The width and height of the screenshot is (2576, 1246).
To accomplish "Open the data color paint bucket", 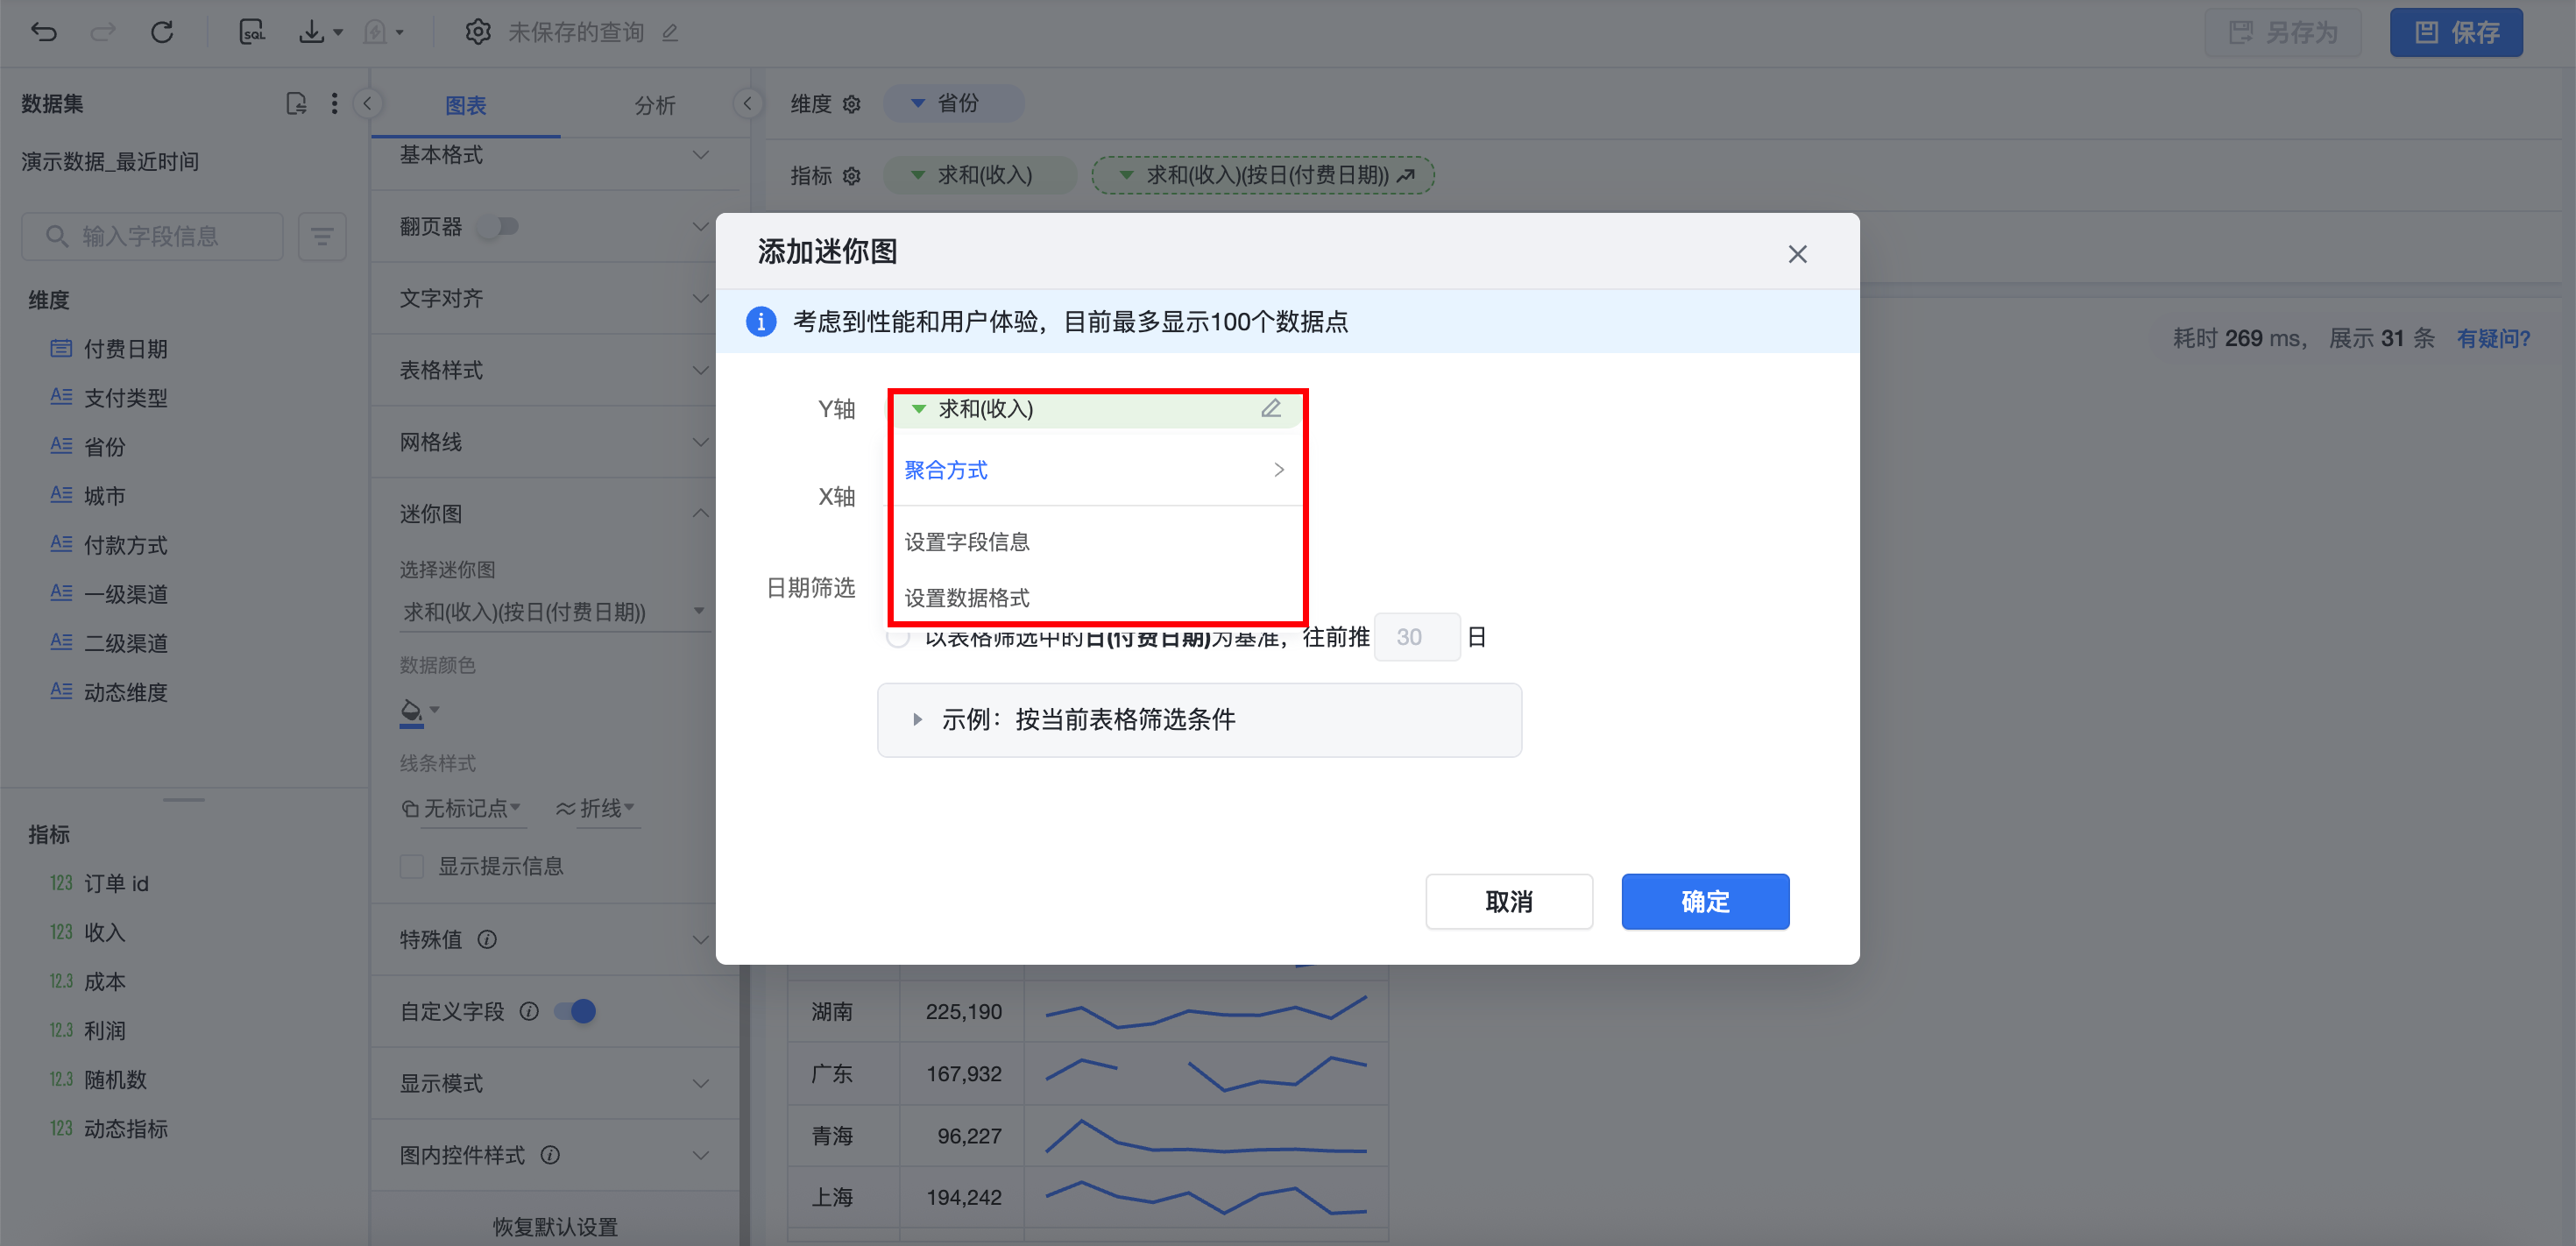I will point(411,711).
